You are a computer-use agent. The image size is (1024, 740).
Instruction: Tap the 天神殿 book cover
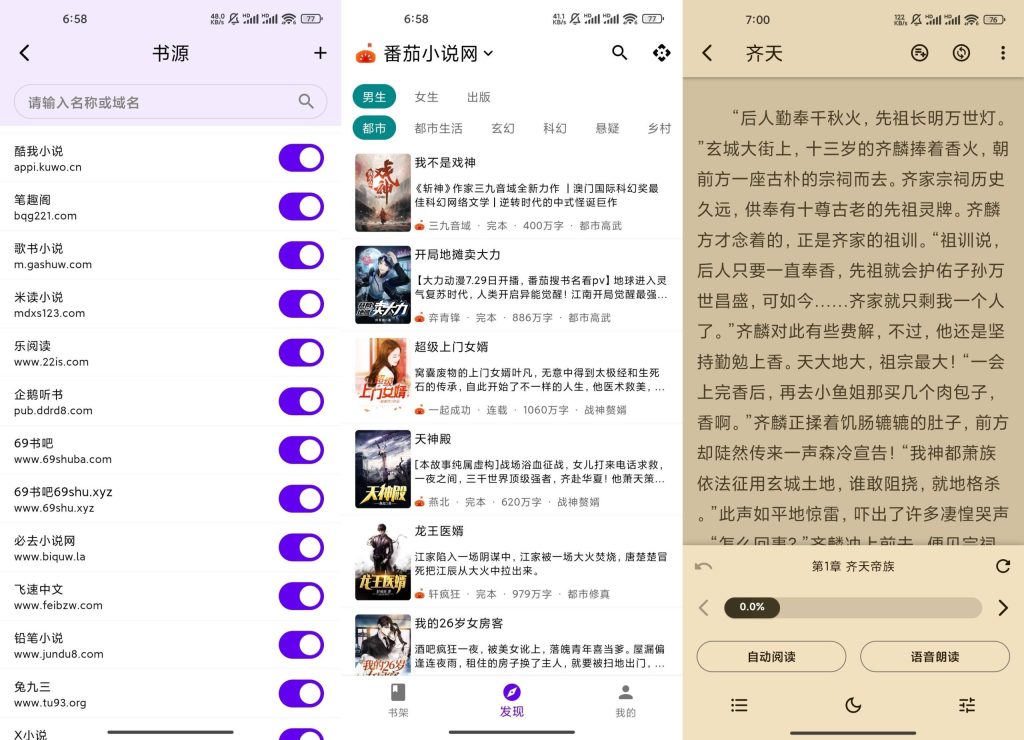point(383,469)
